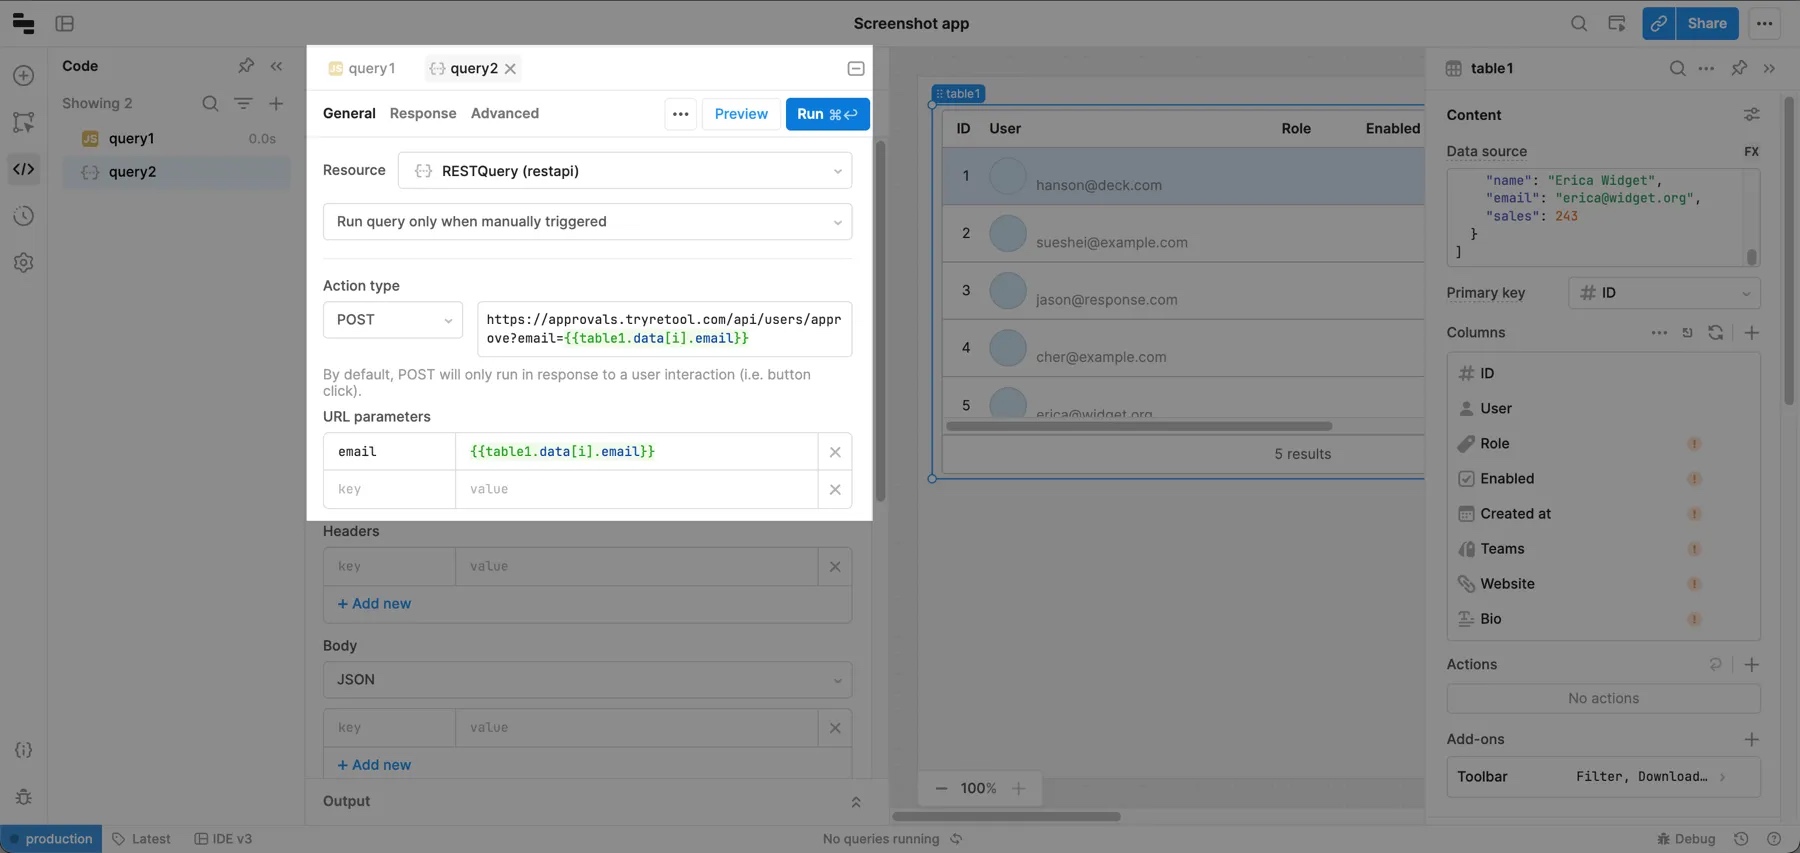Open the debug bug sidebar icon

pos(24,797)
